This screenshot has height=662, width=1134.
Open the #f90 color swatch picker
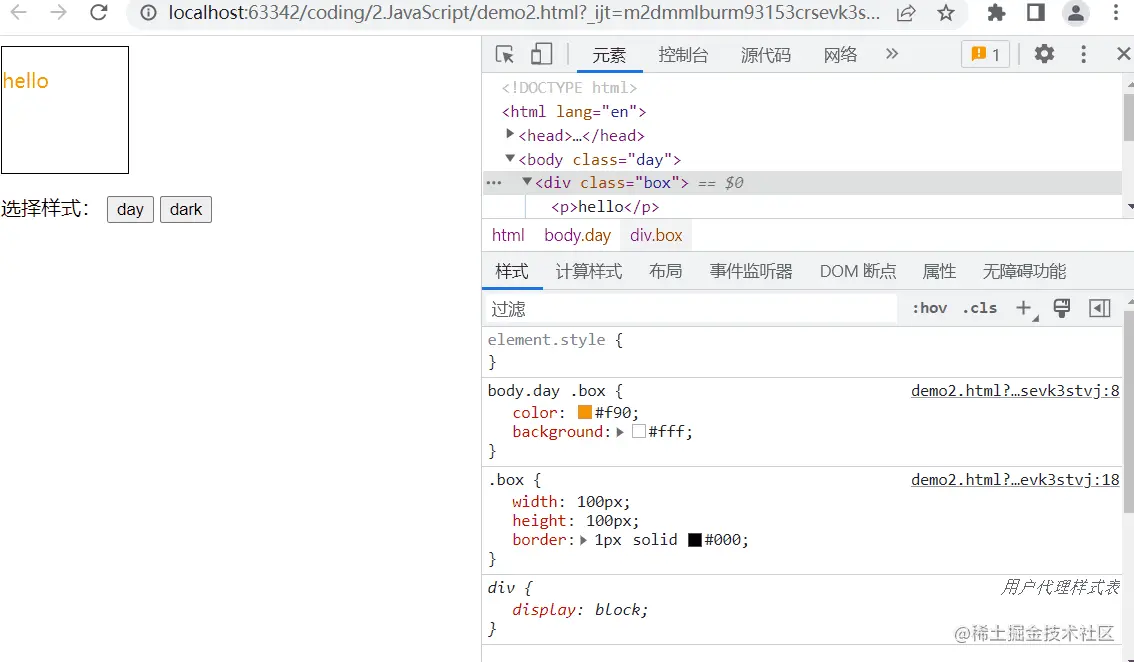(x=585, y=412)
